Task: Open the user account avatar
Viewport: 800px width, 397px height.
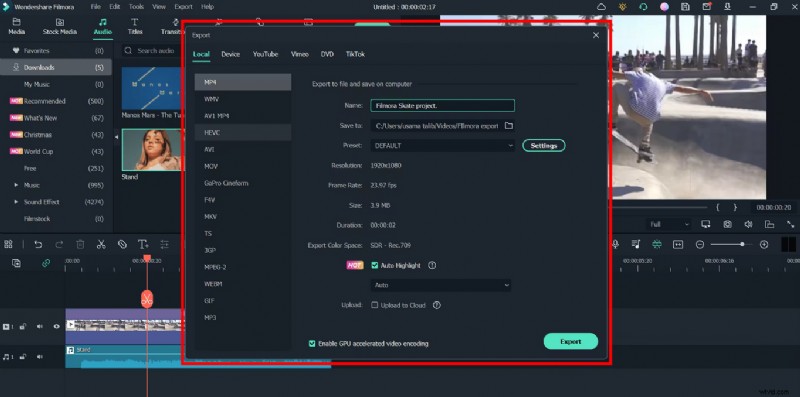Action: (x=664, y=7)
